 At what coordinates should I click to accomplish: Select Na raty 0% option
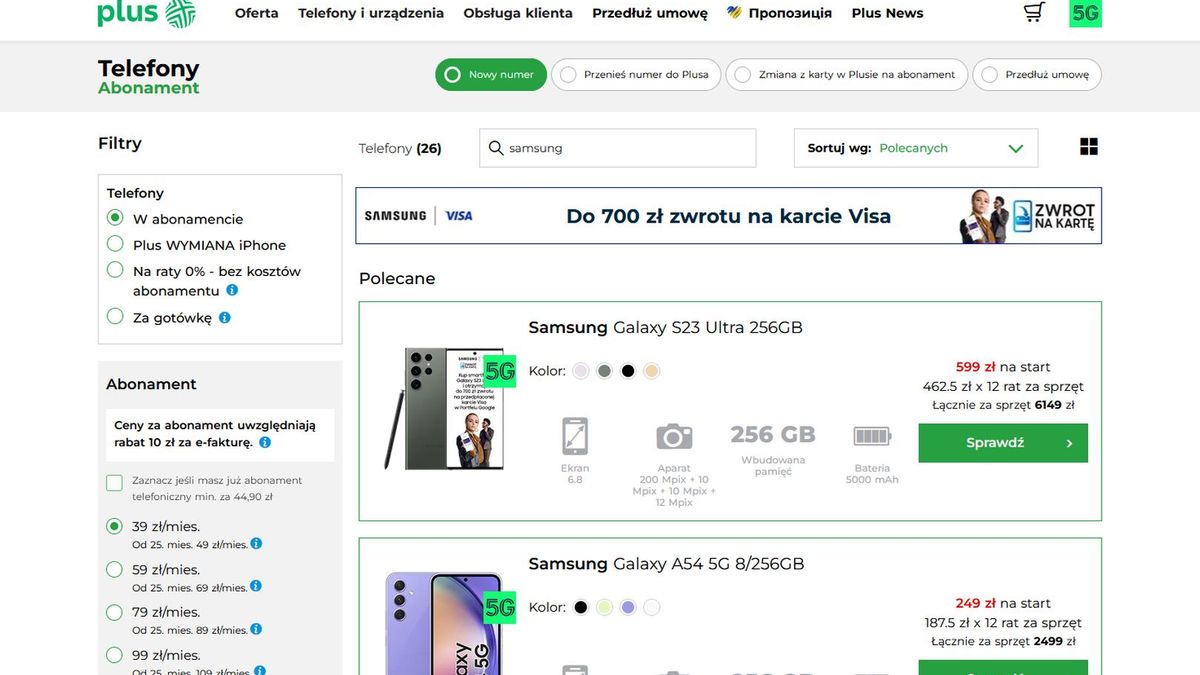115,270
